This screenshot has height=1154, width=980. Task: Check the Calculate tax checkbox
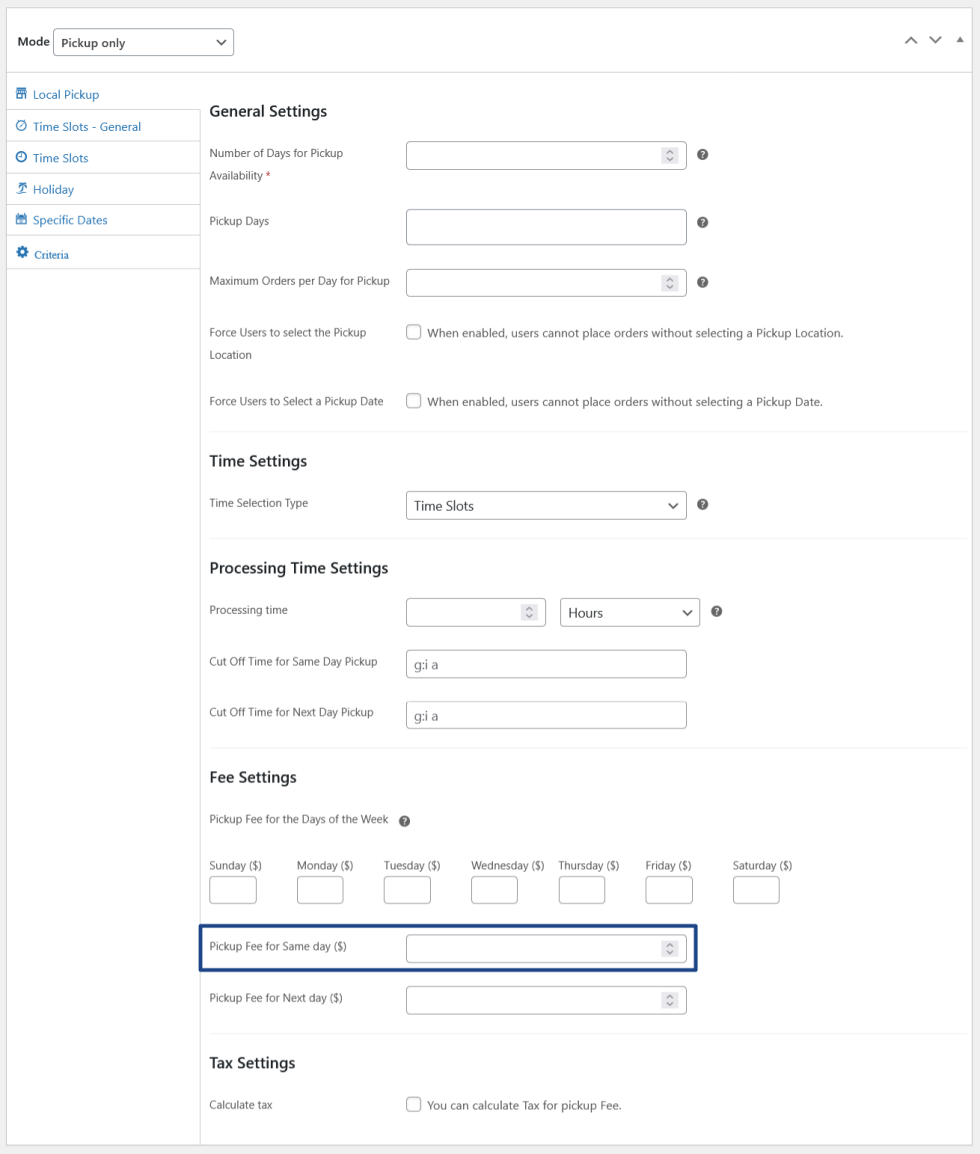413,1104
